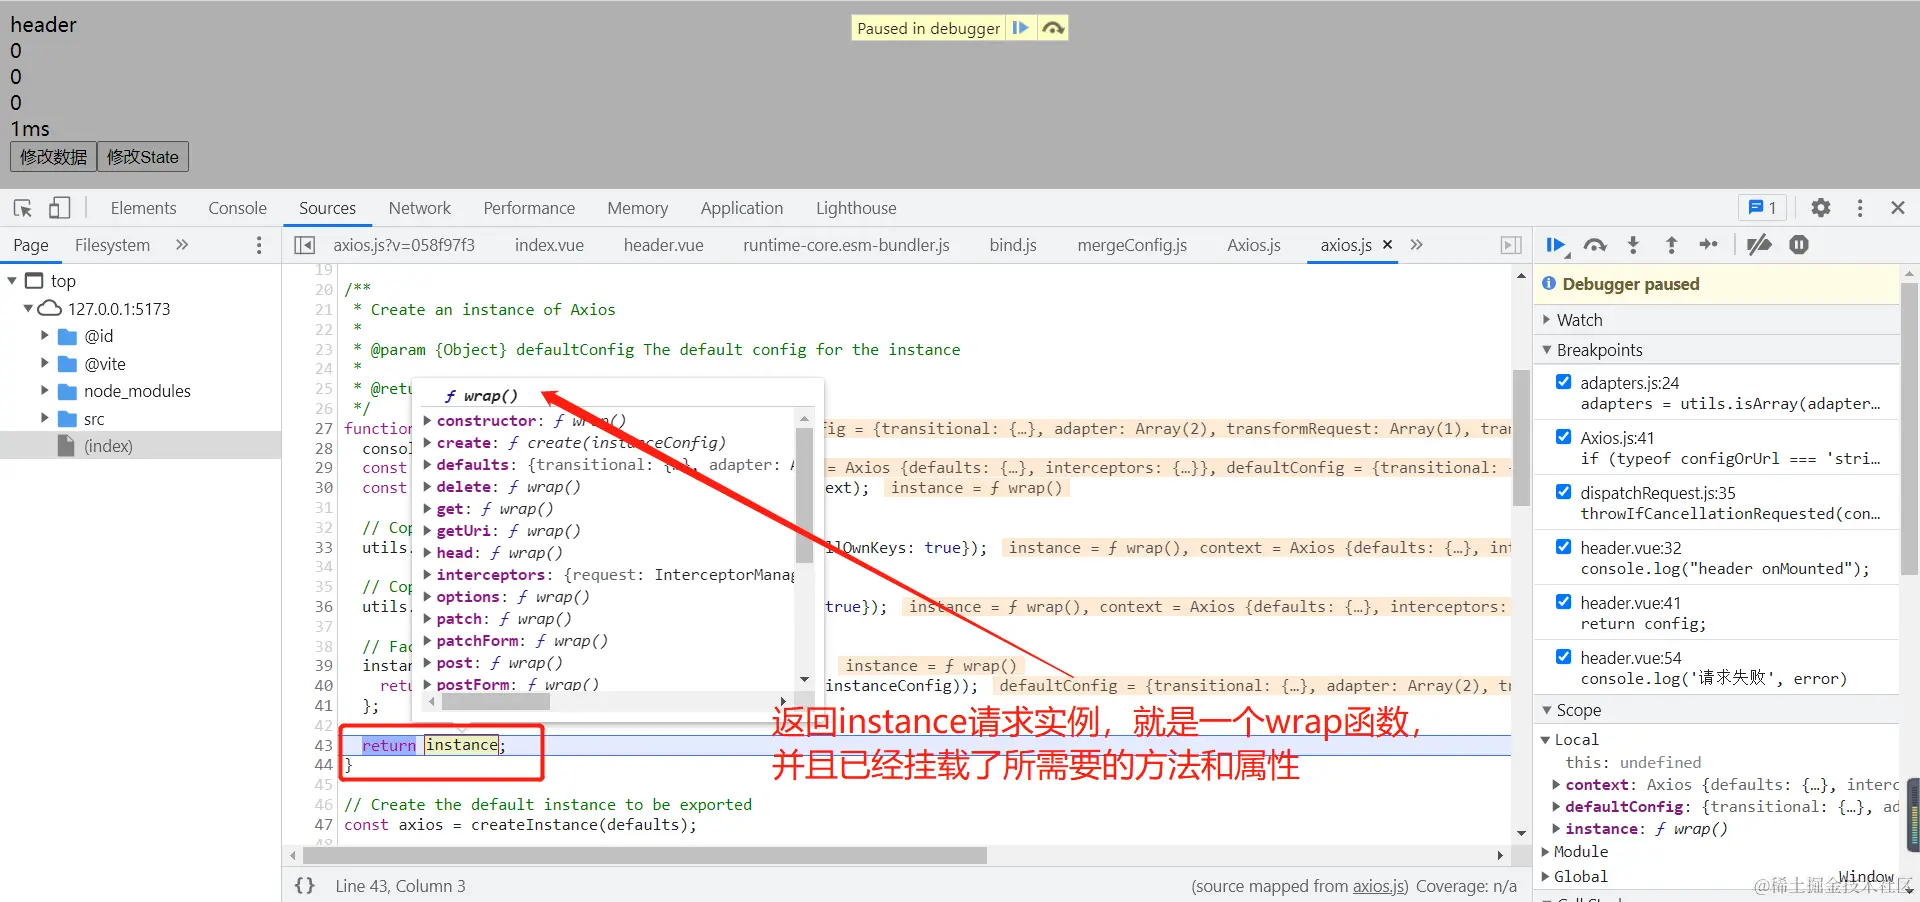Click the code editor vertical scrollbar thumb
Screen dimensions: 1920x902
pyautogui.click(x=1521, y=437)
